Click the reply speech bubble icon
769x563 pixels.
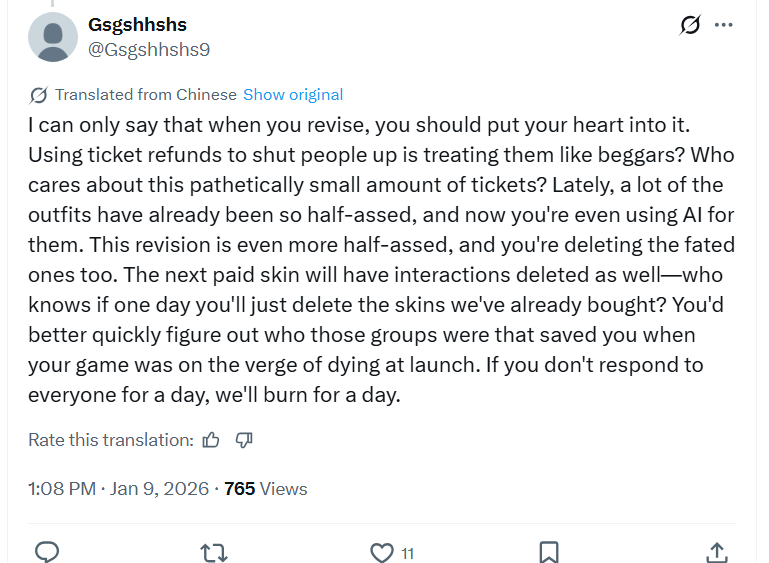[47, 551]
